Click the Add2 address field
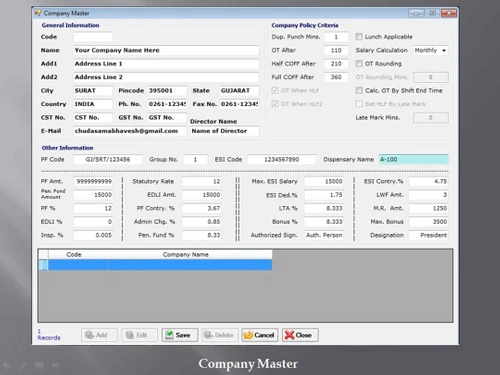This screenshot has height=375, width=500. [166, 77]
